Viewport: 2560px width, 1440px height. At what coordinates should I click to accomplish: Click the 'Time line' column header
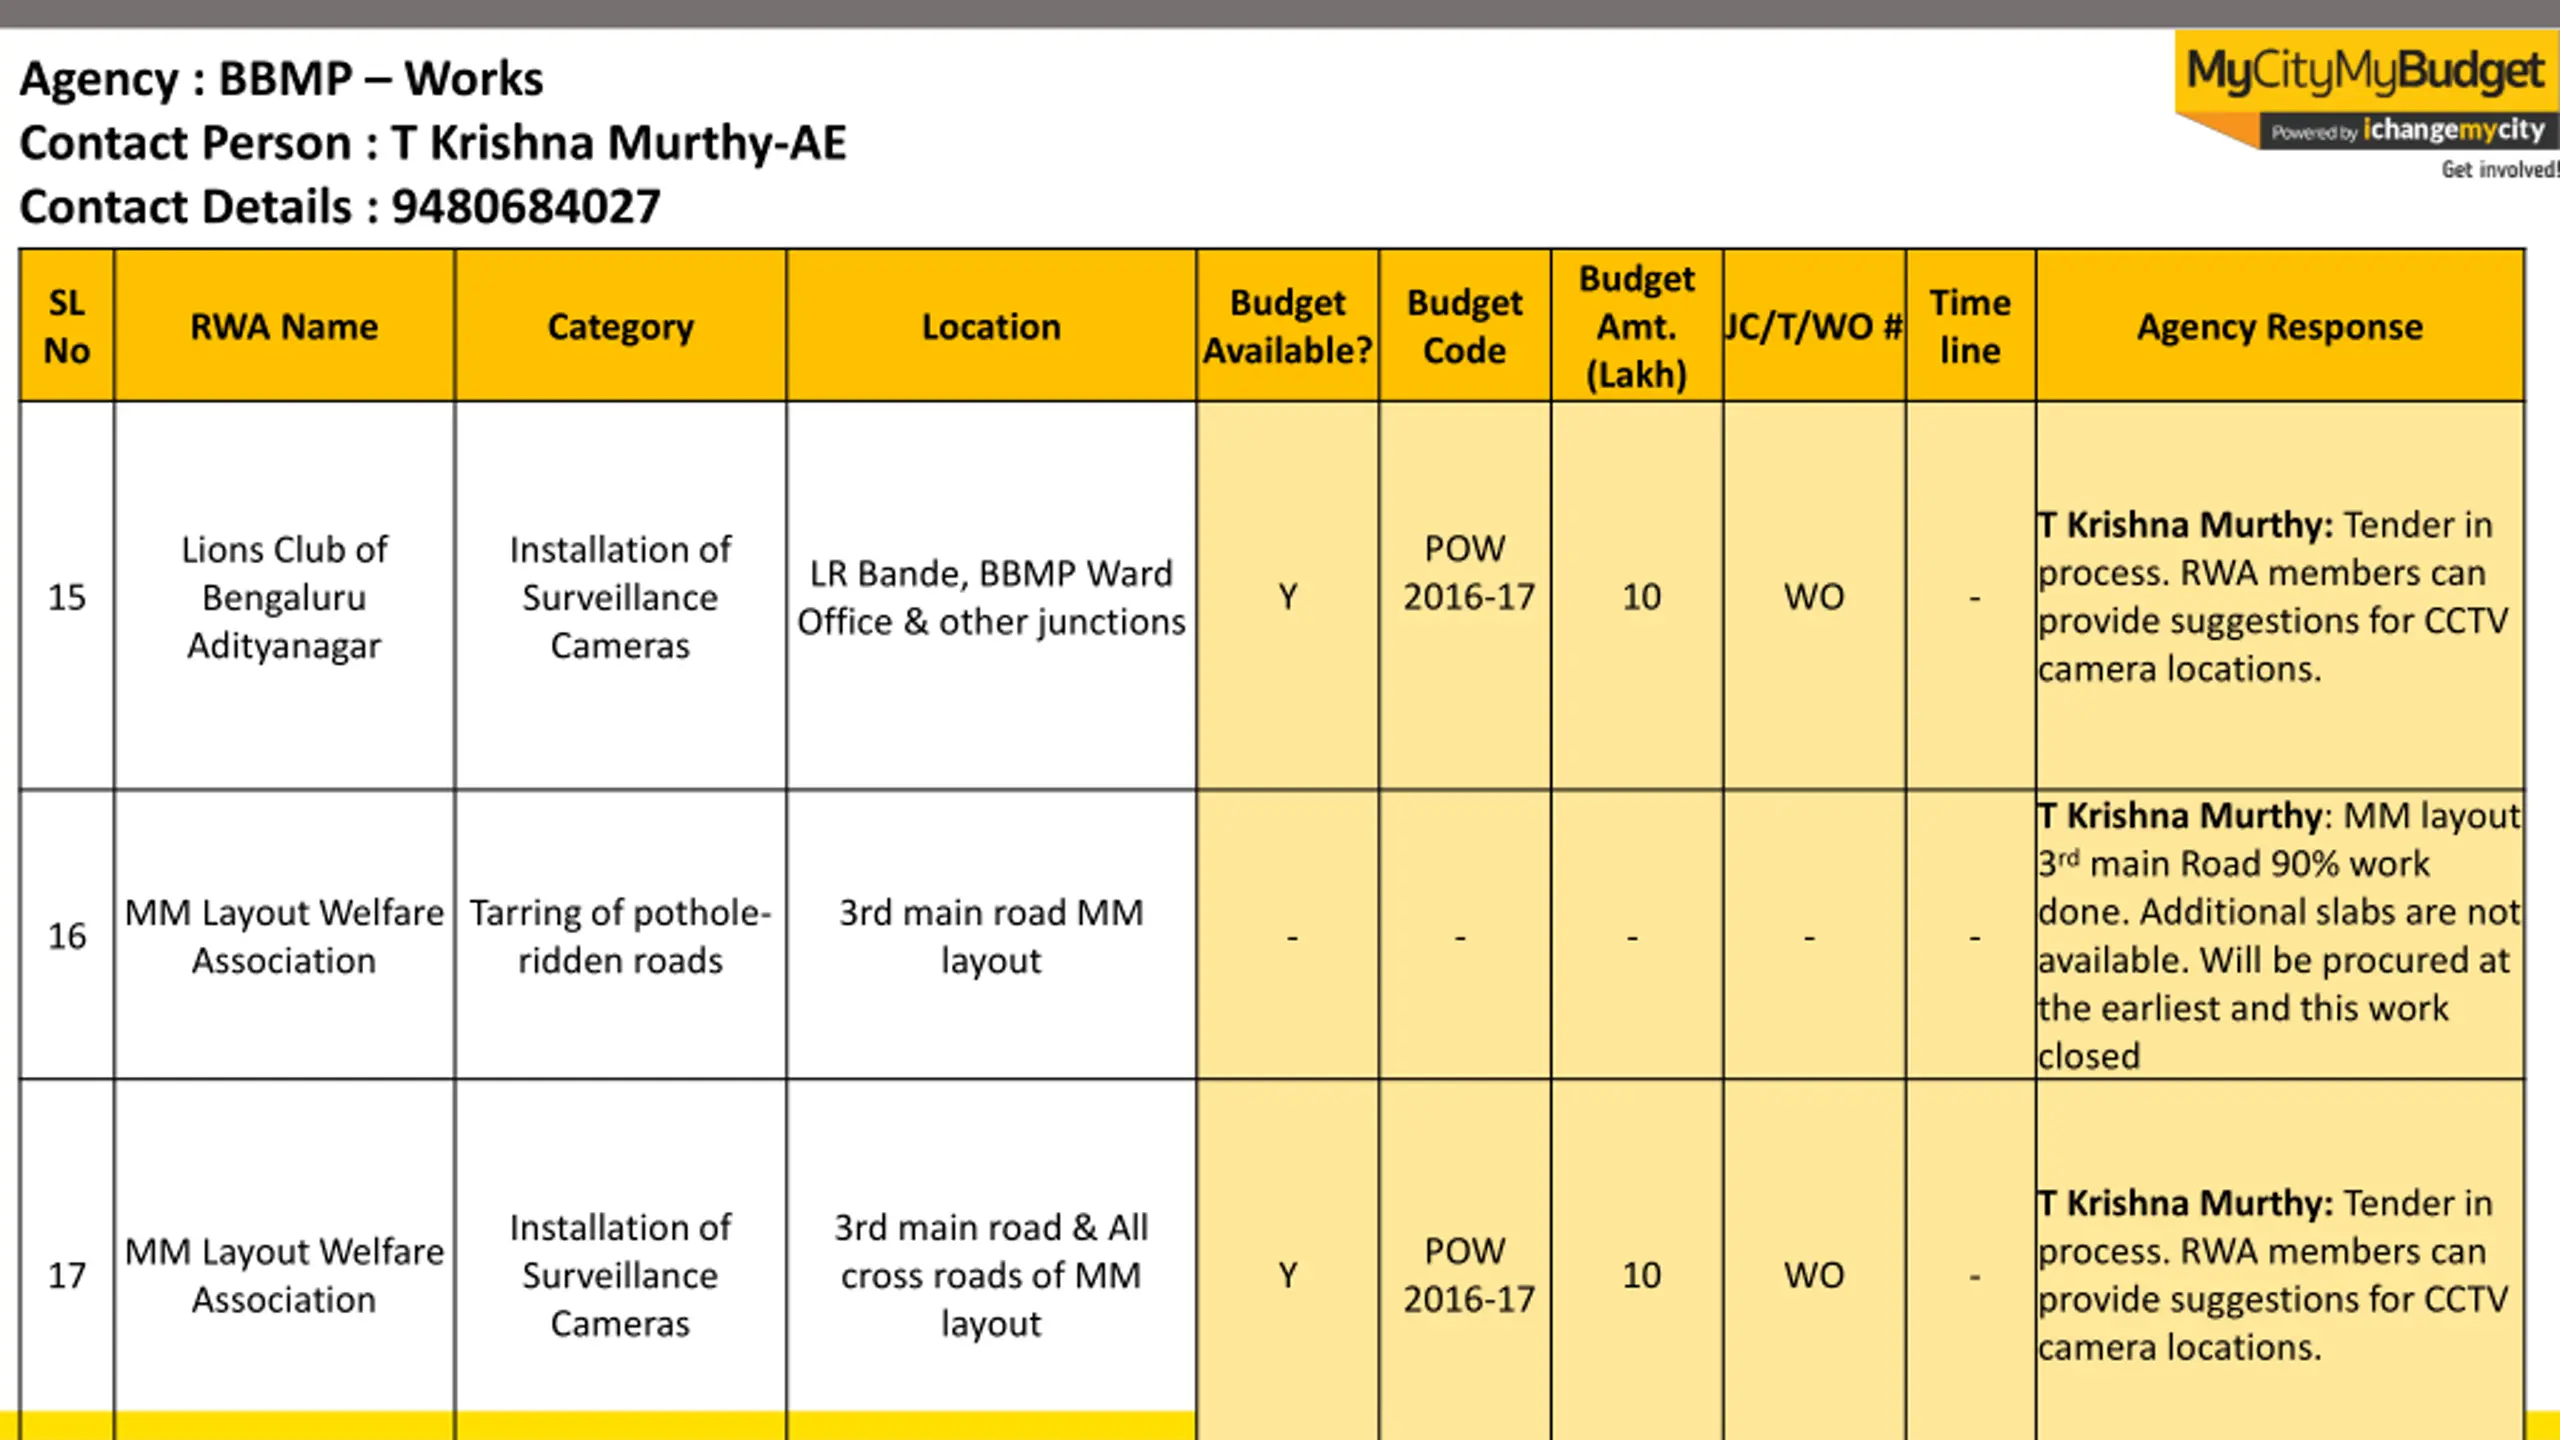coord(1970,326)
